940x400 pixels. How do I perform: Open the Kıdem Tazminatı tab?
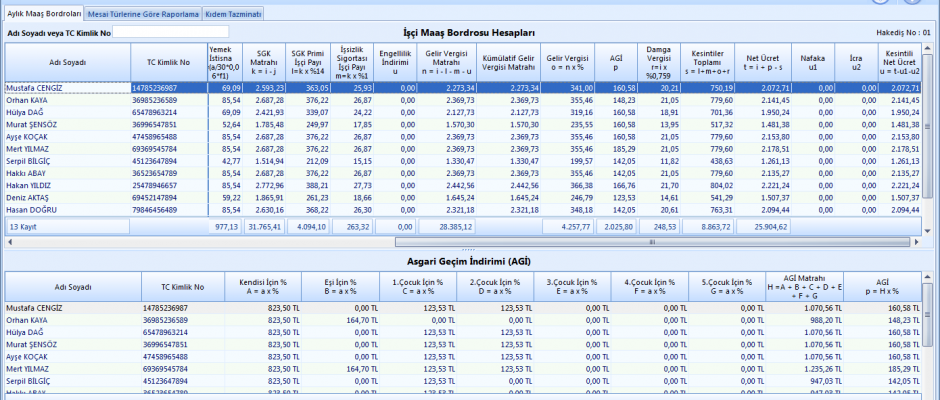coord(232,15)
